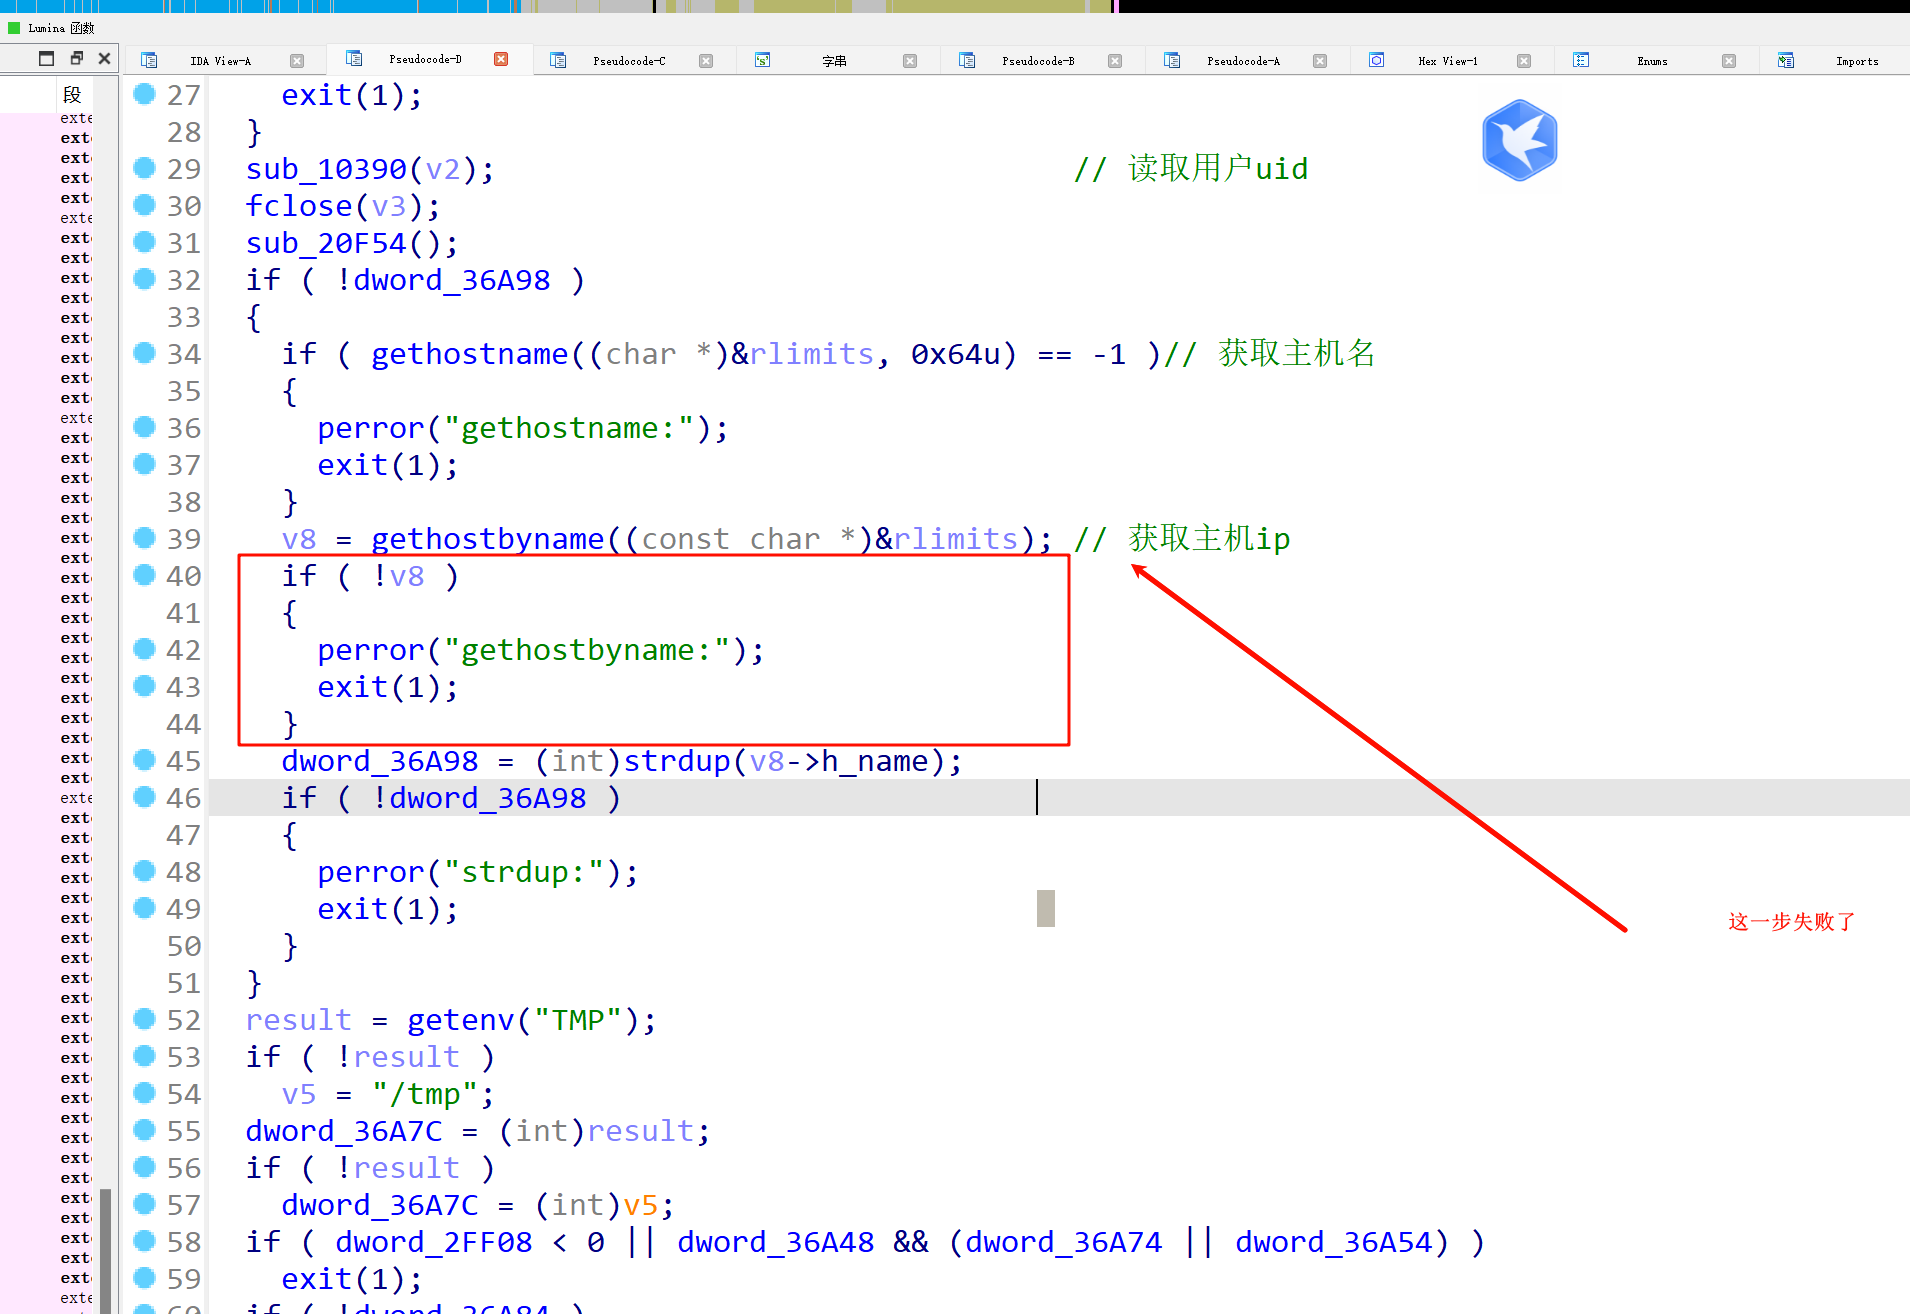Screen dimensions: 1910x1314
Task: Toggle breakpoint dot on line 29
Action: pos(145,167)
